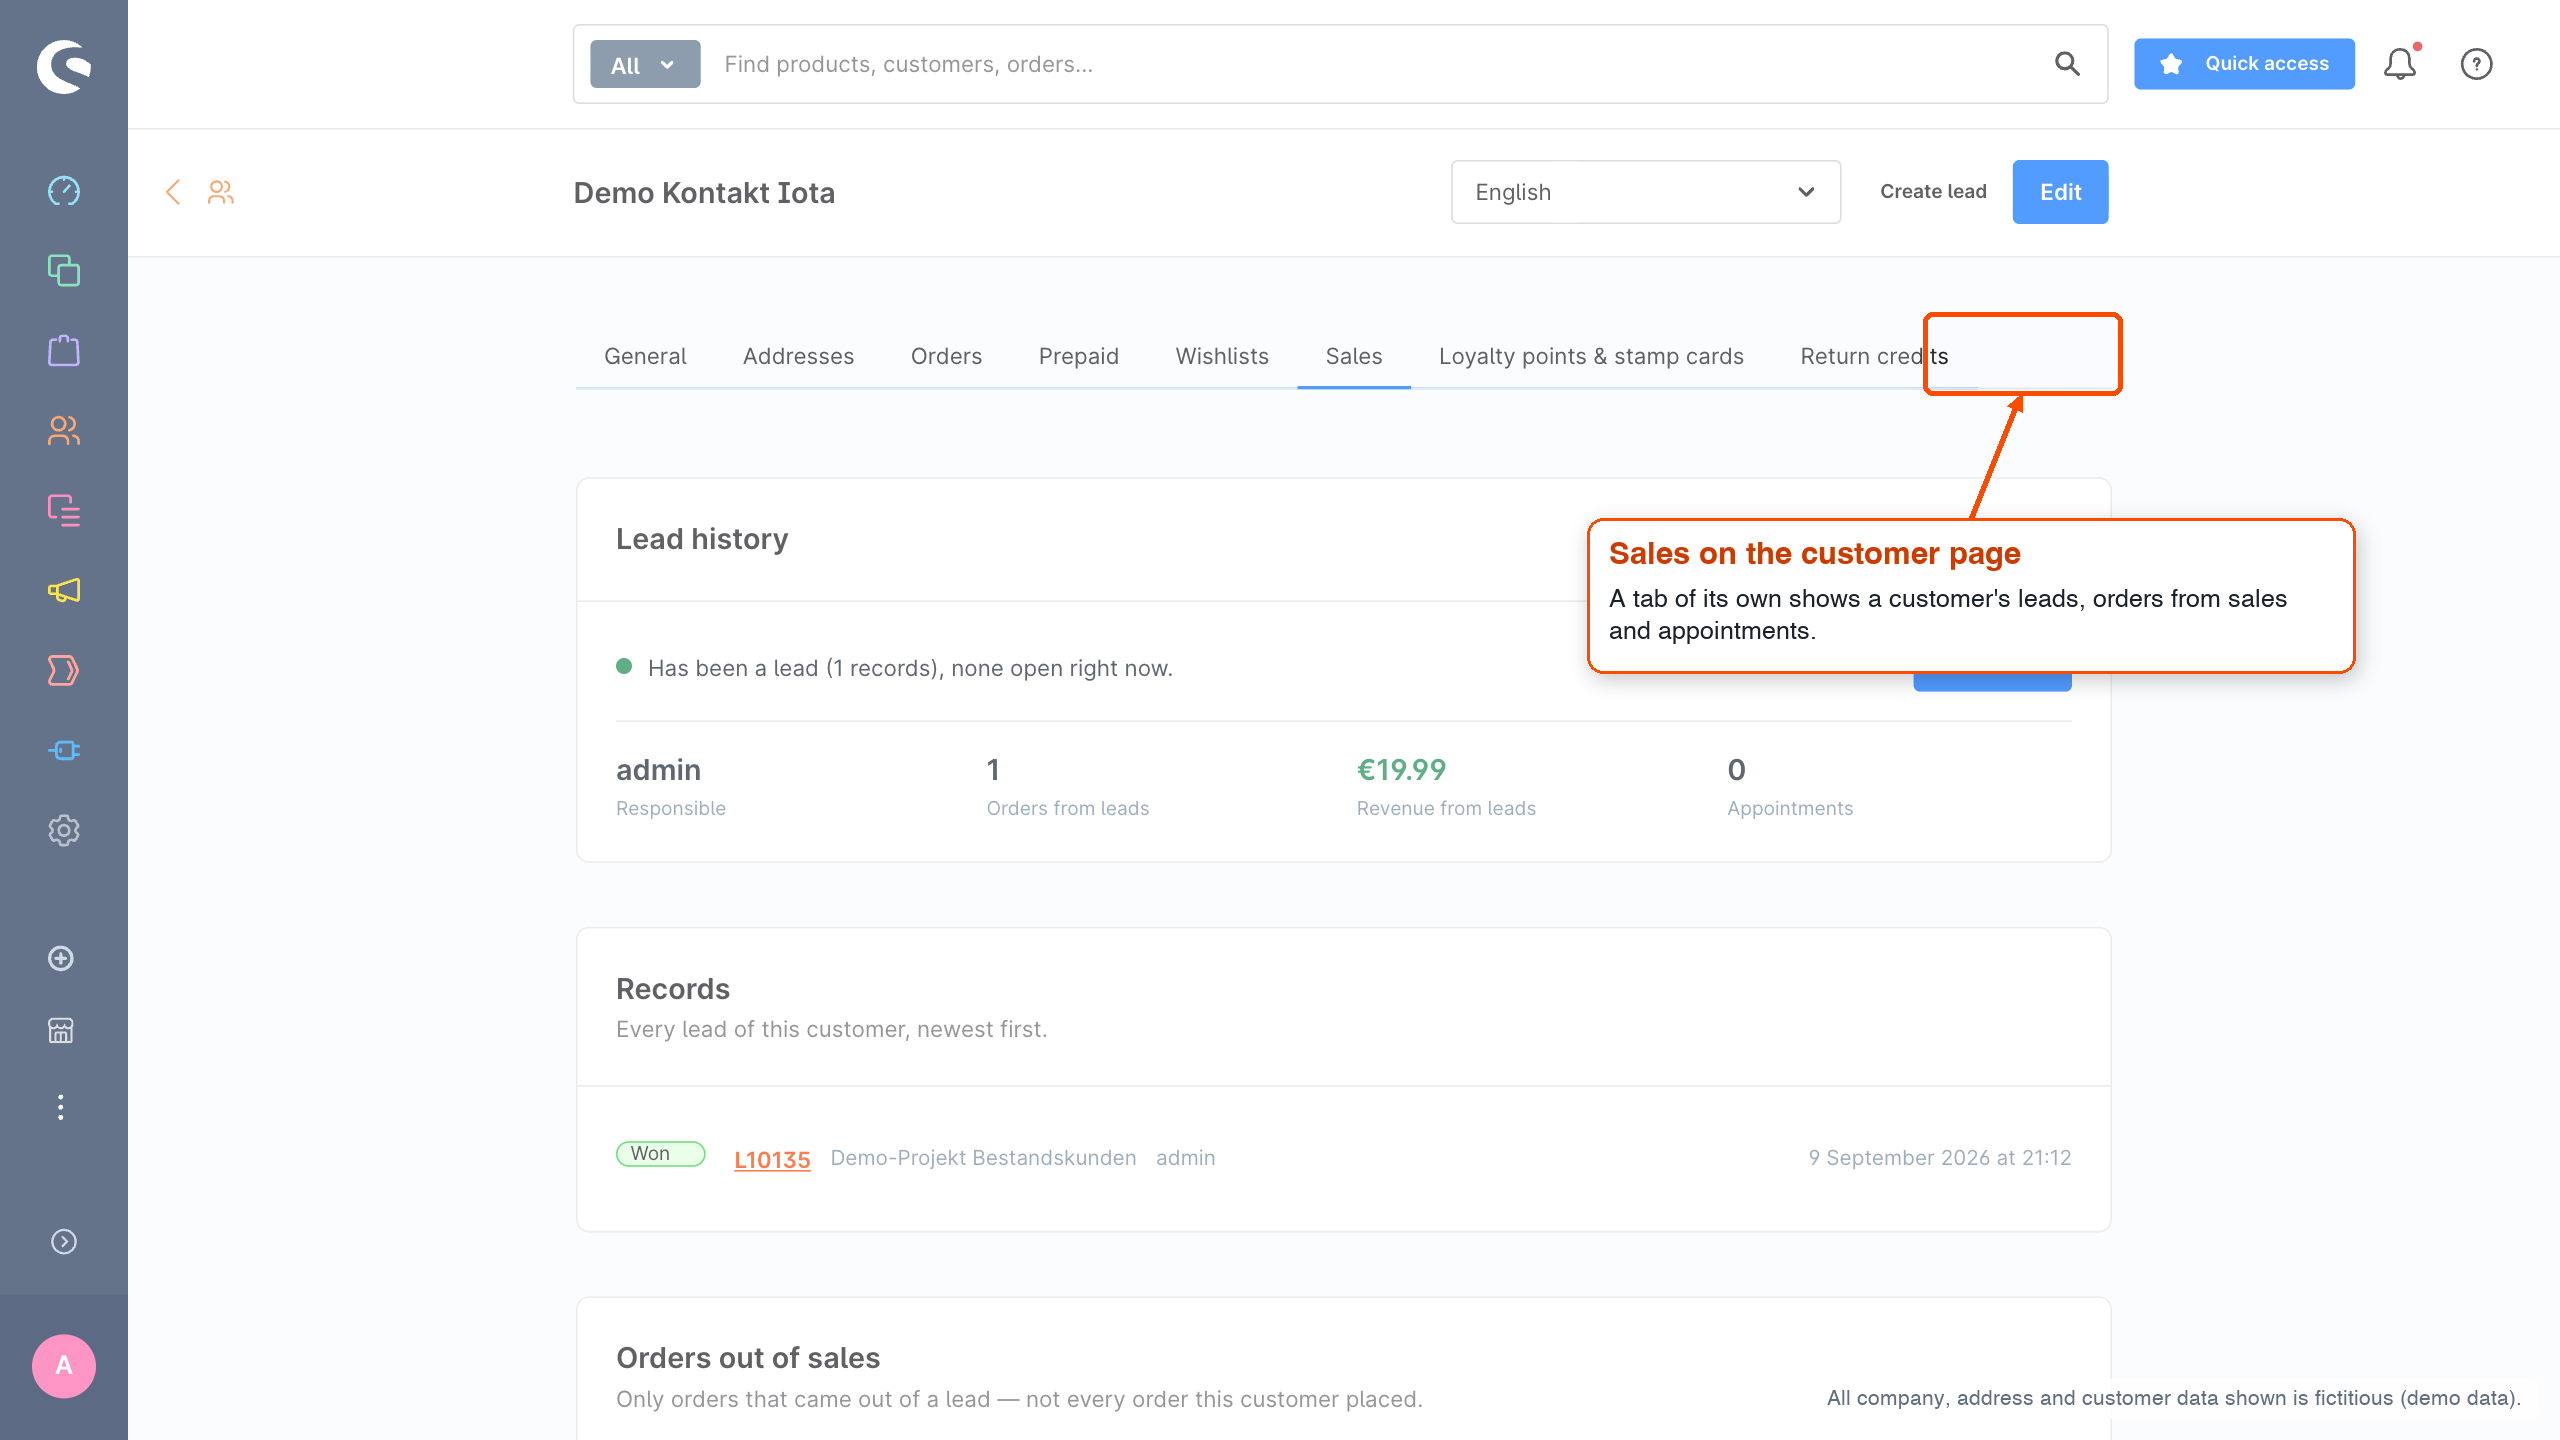Switch to the Orders tab
This screenshot has height=1440, width=2560.
(x=946, y=356)
